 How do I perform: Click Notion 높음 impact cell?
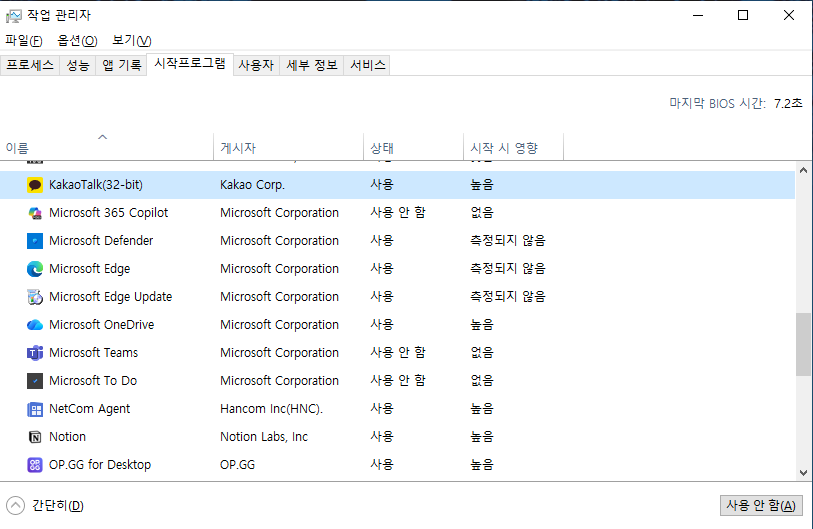click(x=482, y=437)
